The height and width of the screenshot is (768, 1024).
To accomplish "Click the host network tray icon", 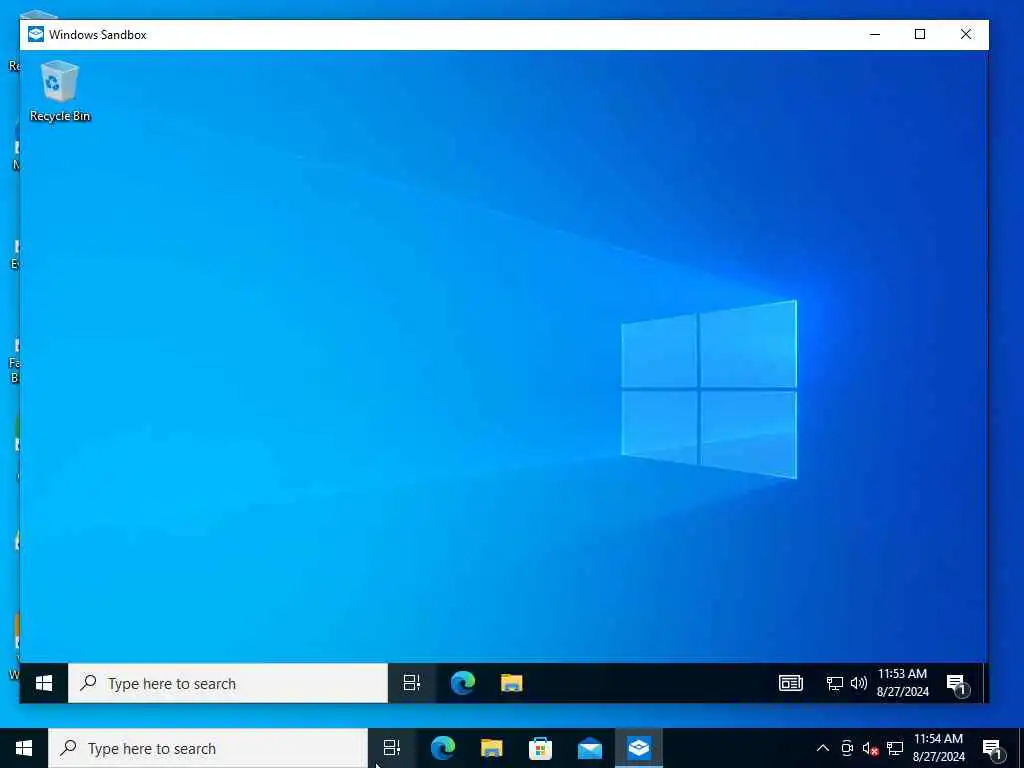I will (895, 748).
